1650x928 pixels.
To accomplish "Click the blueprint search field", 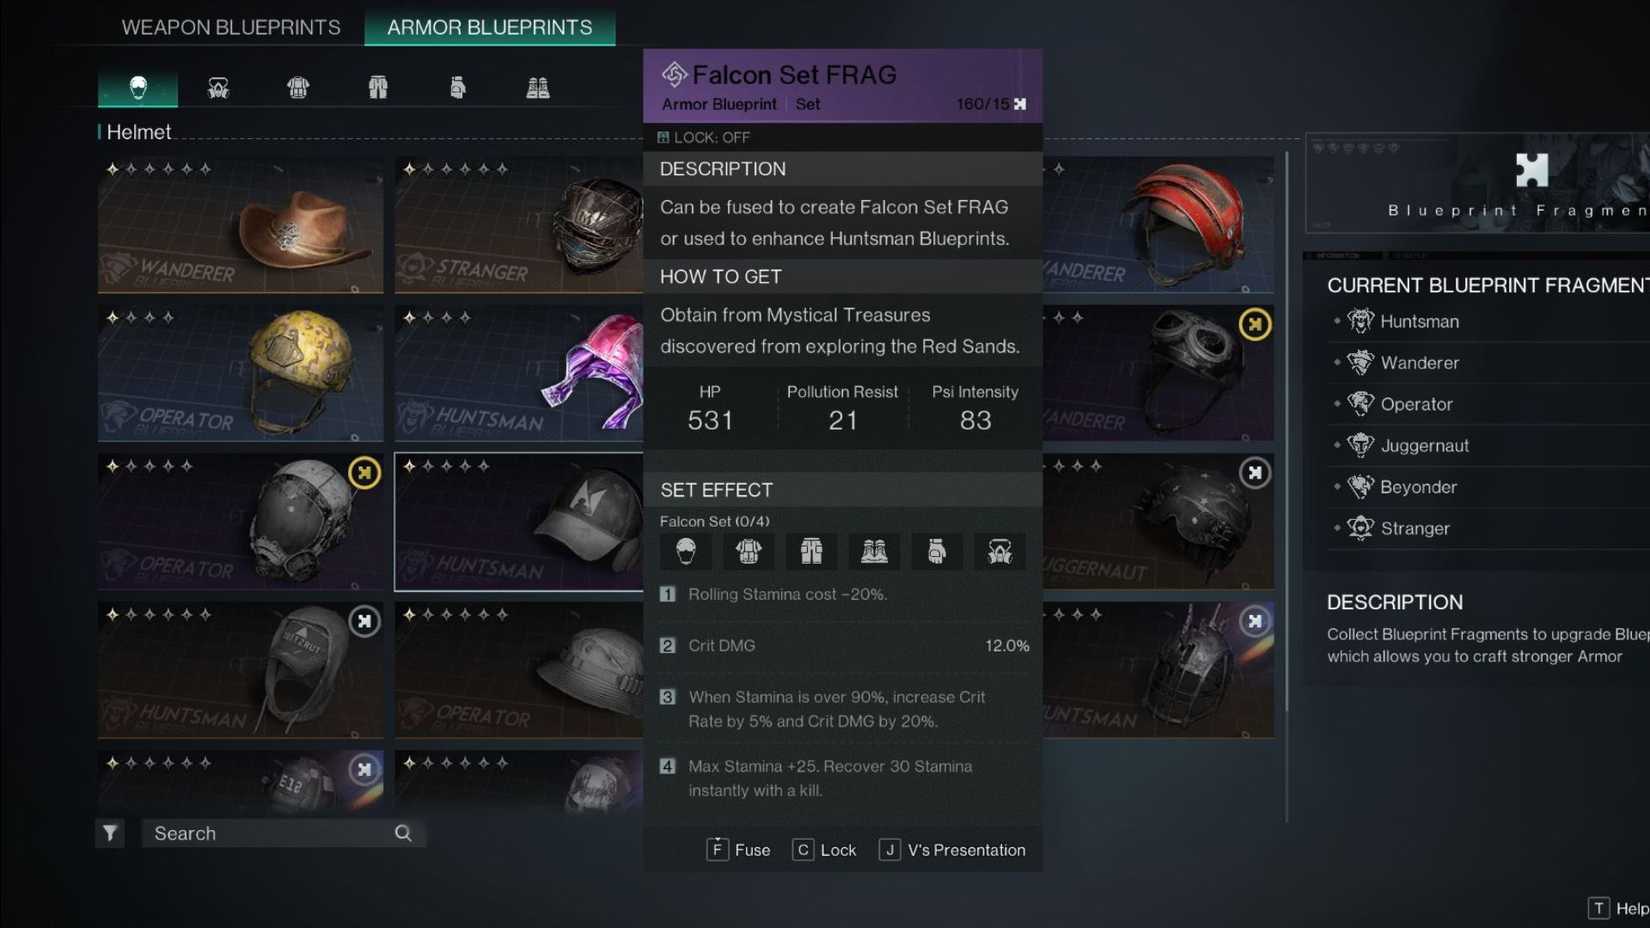I will [284, 833].
